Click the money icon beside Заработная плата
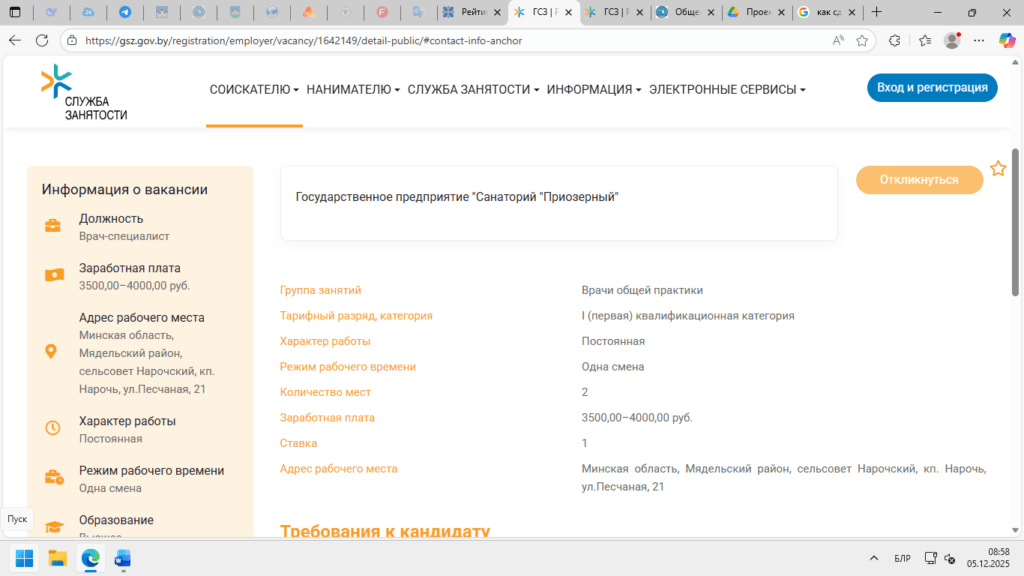1024x576 pixels. pos(53,275)
